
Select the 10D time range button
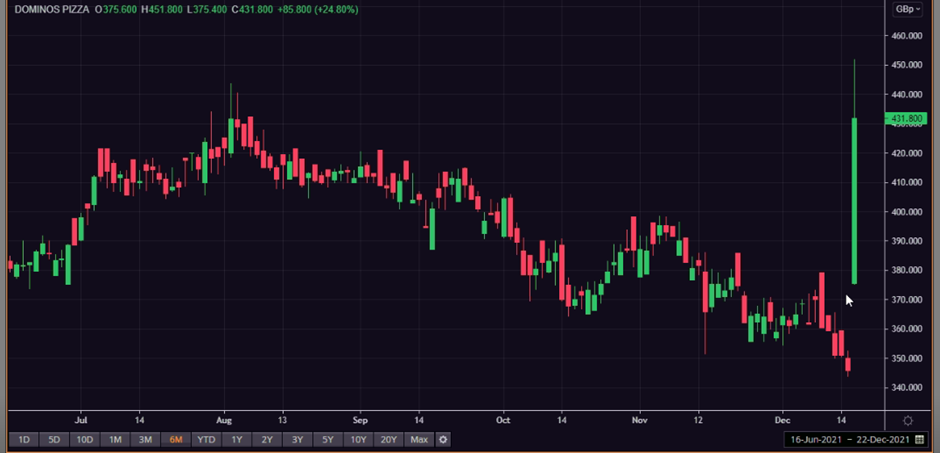click(x=85, y=440)
